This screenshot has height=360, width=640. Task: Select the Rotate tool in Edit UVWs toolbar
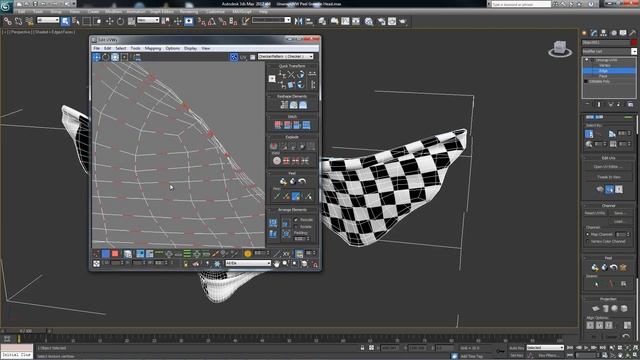(106, 57)
